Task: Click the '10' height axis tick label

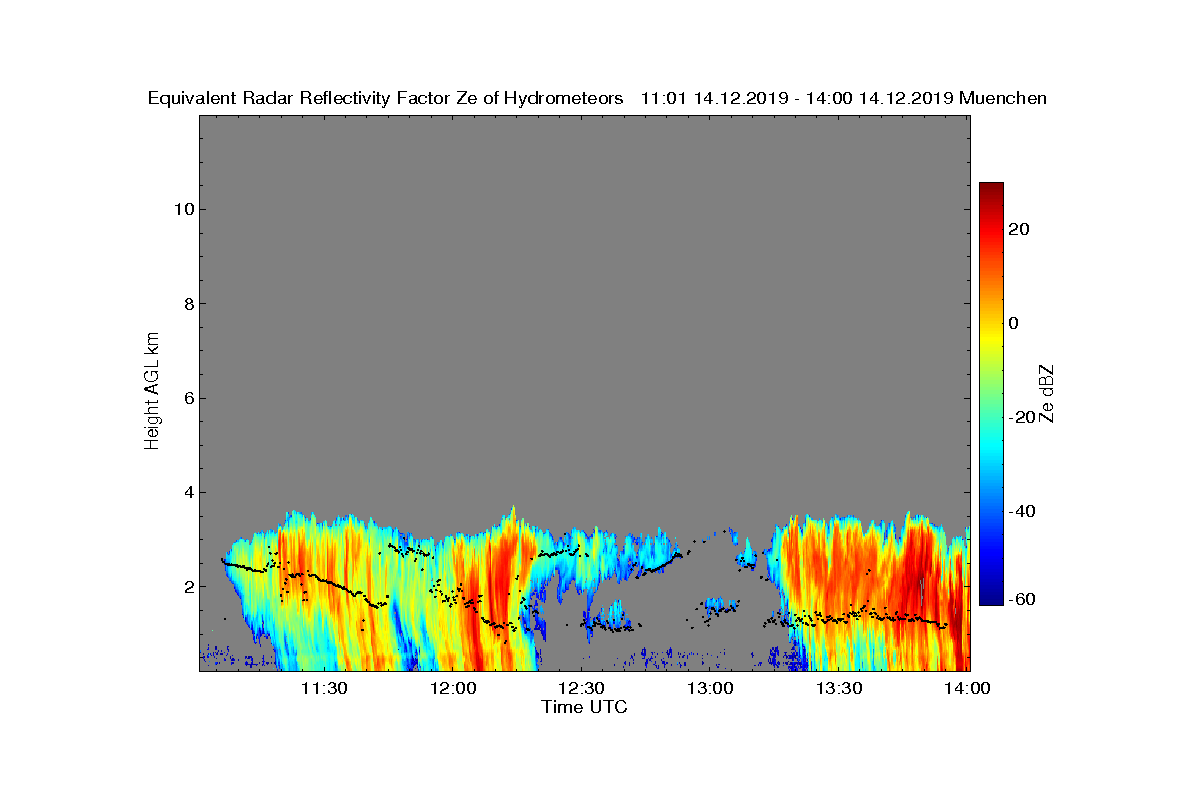Action: 183,209
